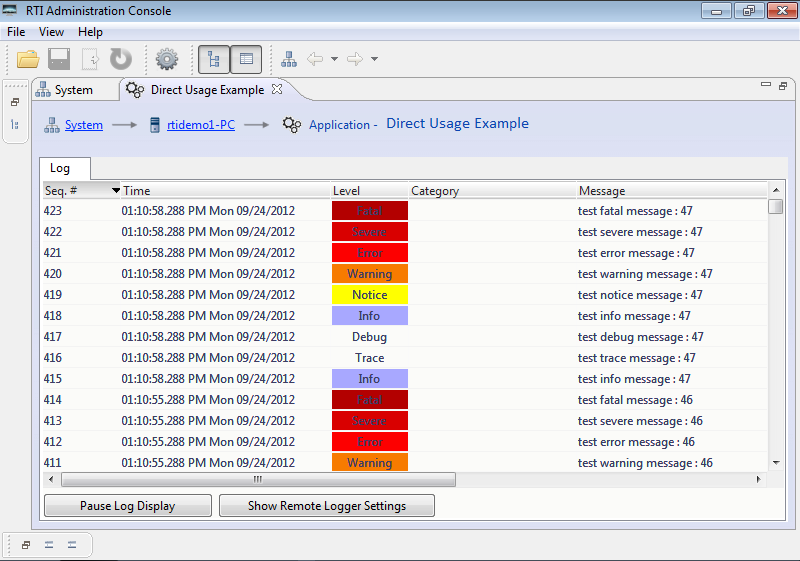The height and width of the screenshot is (561, 800).
Task: Maximize the editor area view icon
Action: pos(783,86)
